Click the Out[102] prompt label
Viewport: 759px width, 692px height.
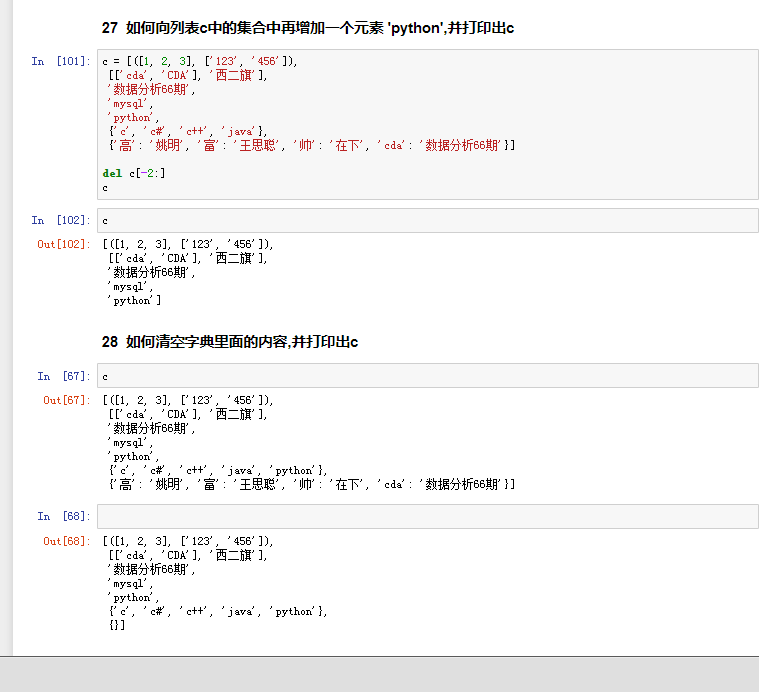(64, 244)
